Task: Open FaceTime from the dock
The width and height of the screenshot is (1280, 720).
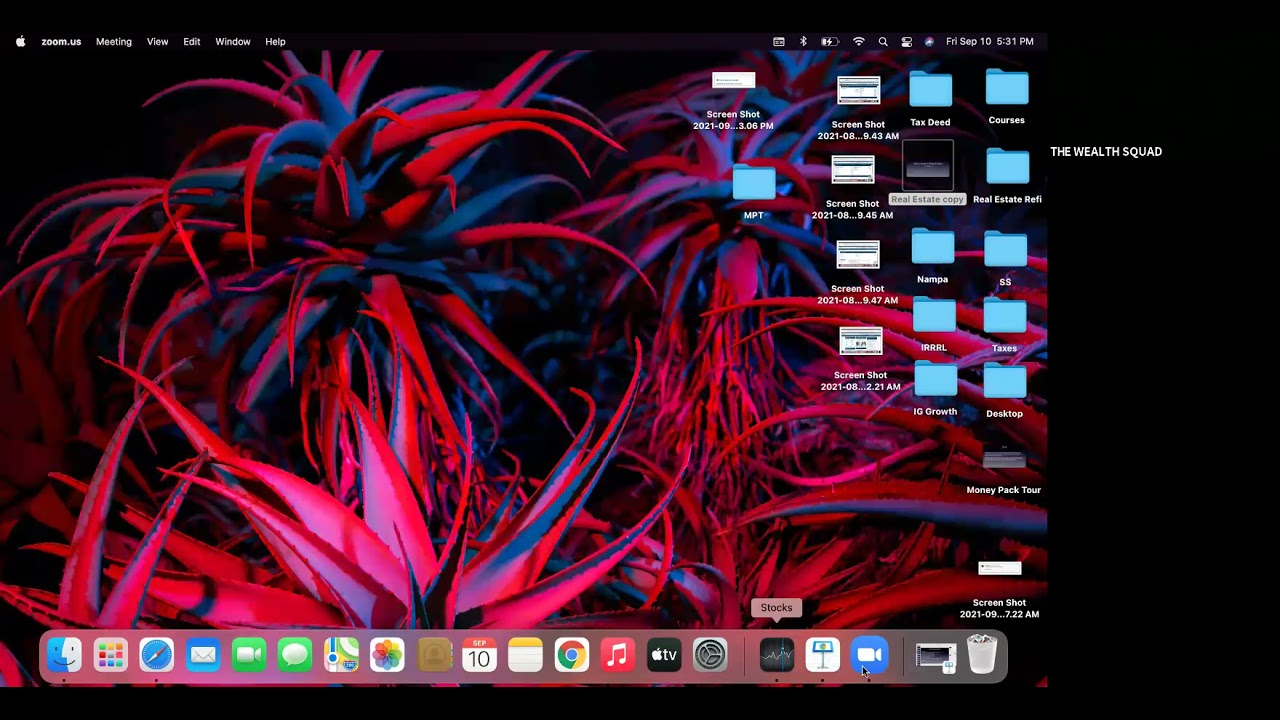Action: [249, 656]
